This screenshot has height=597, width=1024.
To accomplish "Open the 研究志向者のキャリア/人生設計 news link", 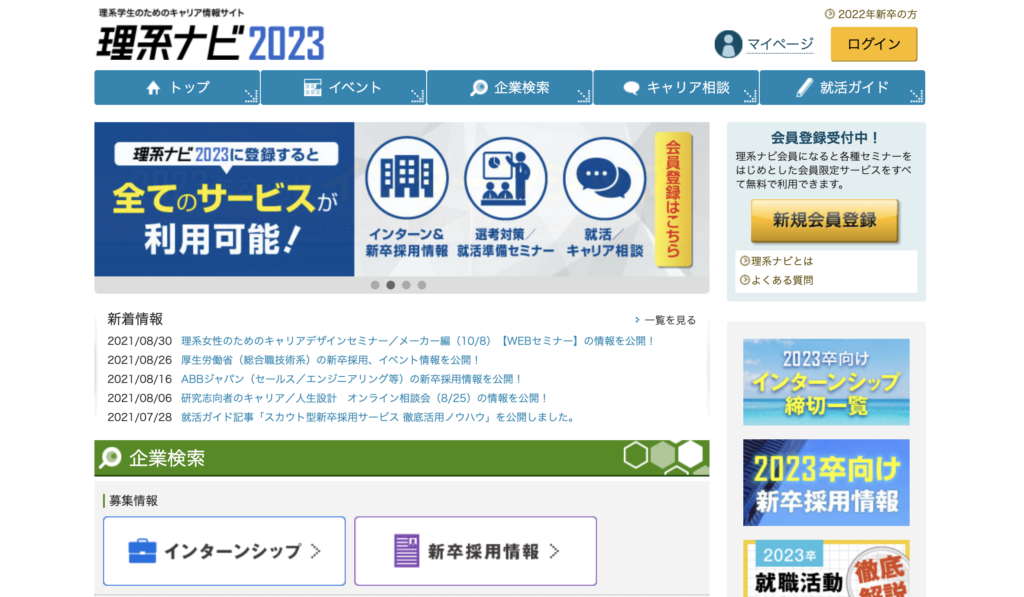I will tap(364, 398).
